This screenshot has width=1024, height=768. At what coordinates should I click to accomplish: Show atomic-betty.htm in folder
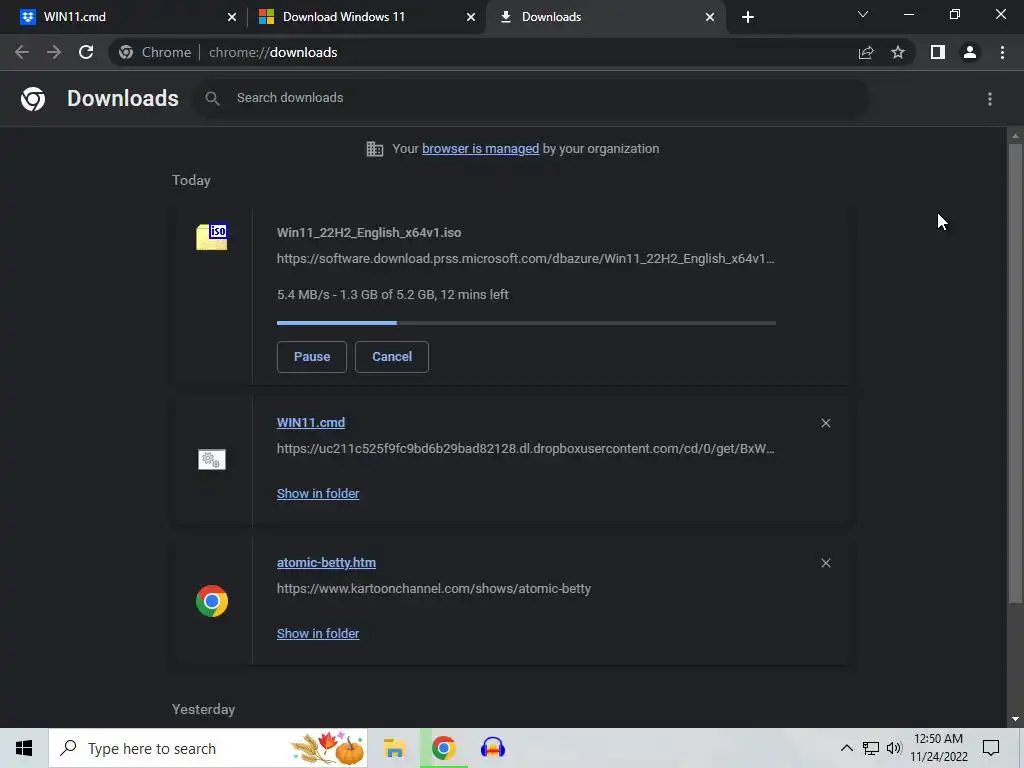(x=318, y=633)
